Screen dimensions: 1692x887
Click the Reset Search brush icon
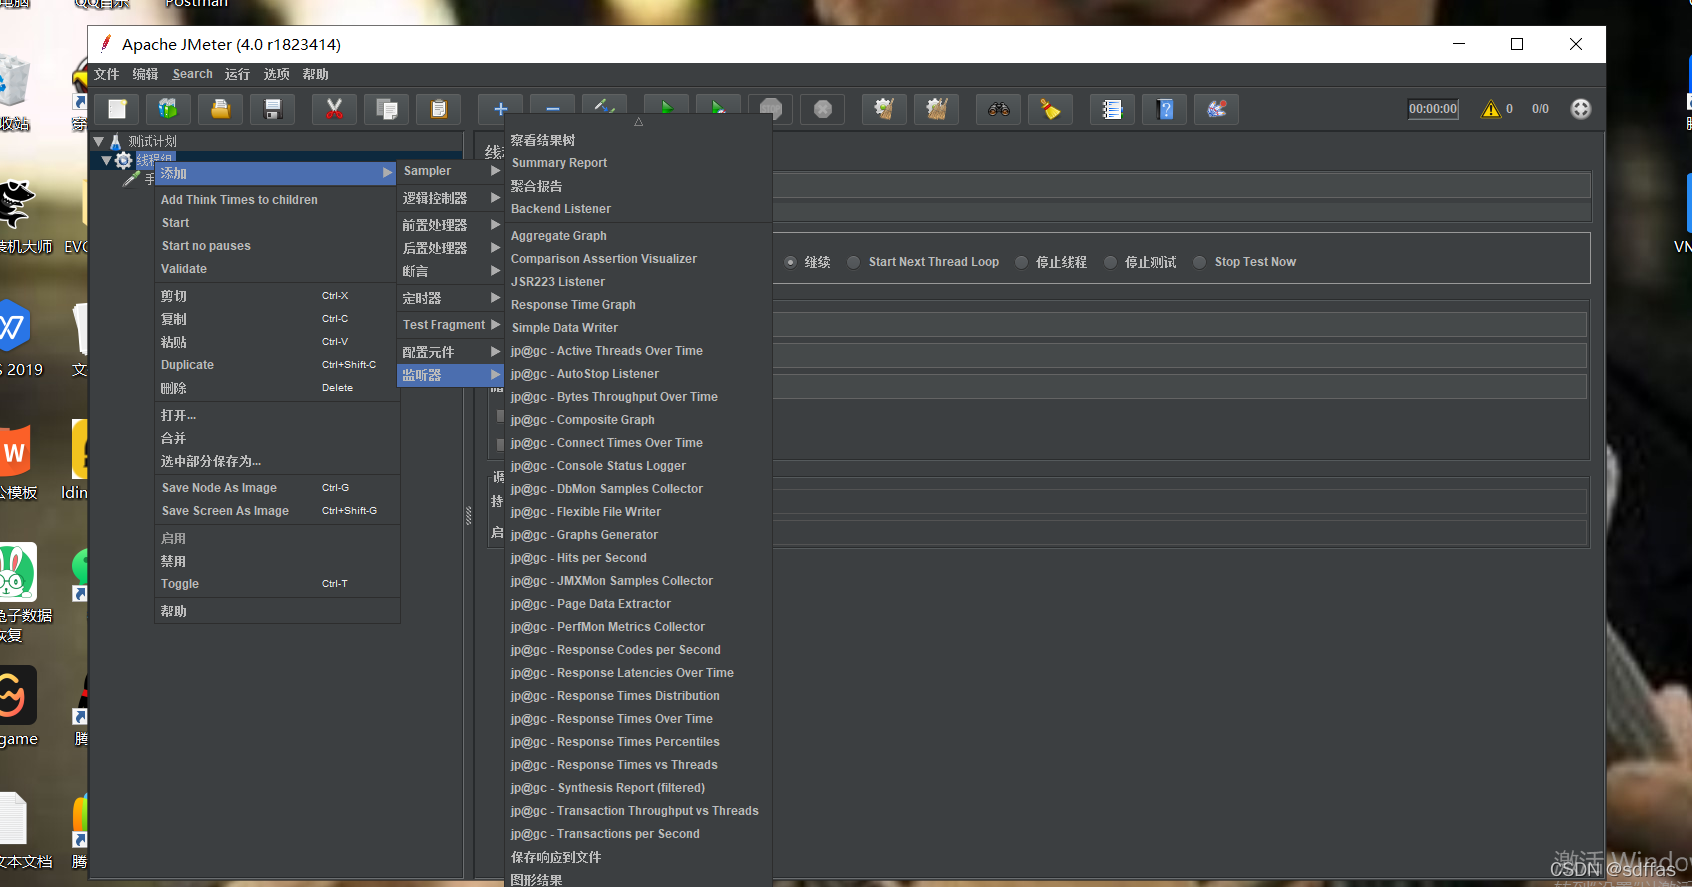(1050, 109)
